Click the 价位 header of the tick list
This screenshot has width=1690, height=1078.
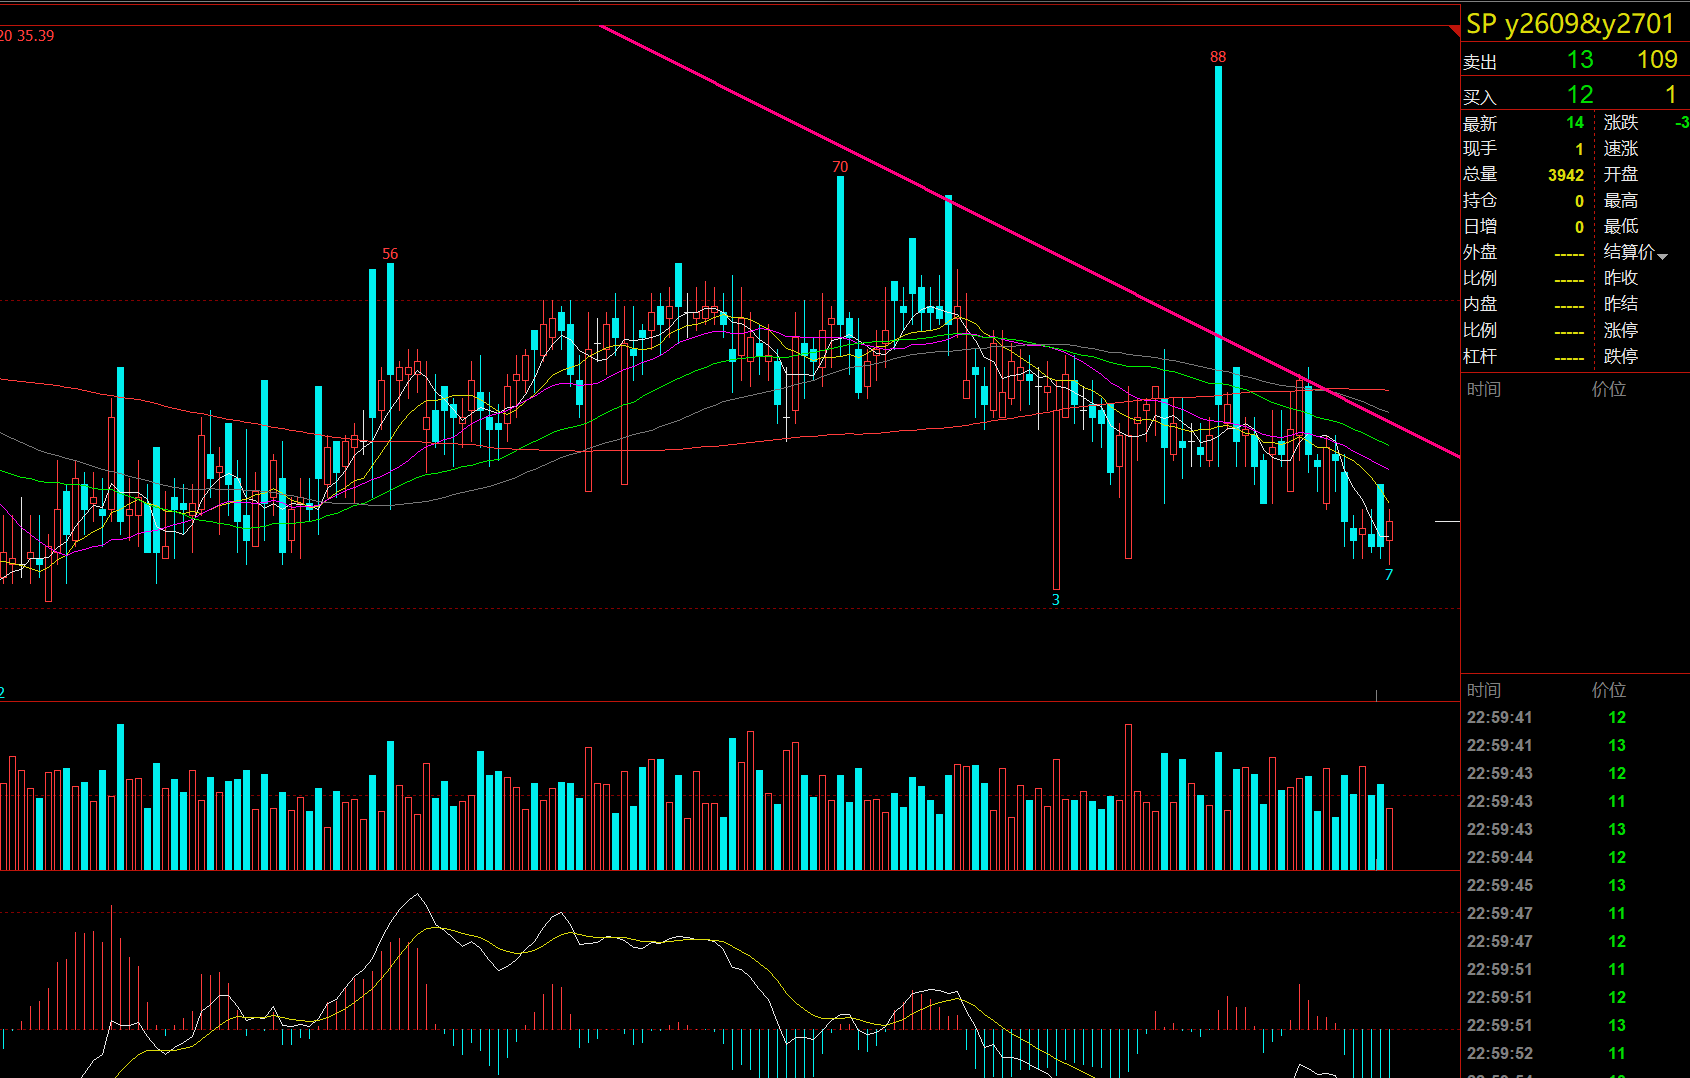tap(1609, 690)
